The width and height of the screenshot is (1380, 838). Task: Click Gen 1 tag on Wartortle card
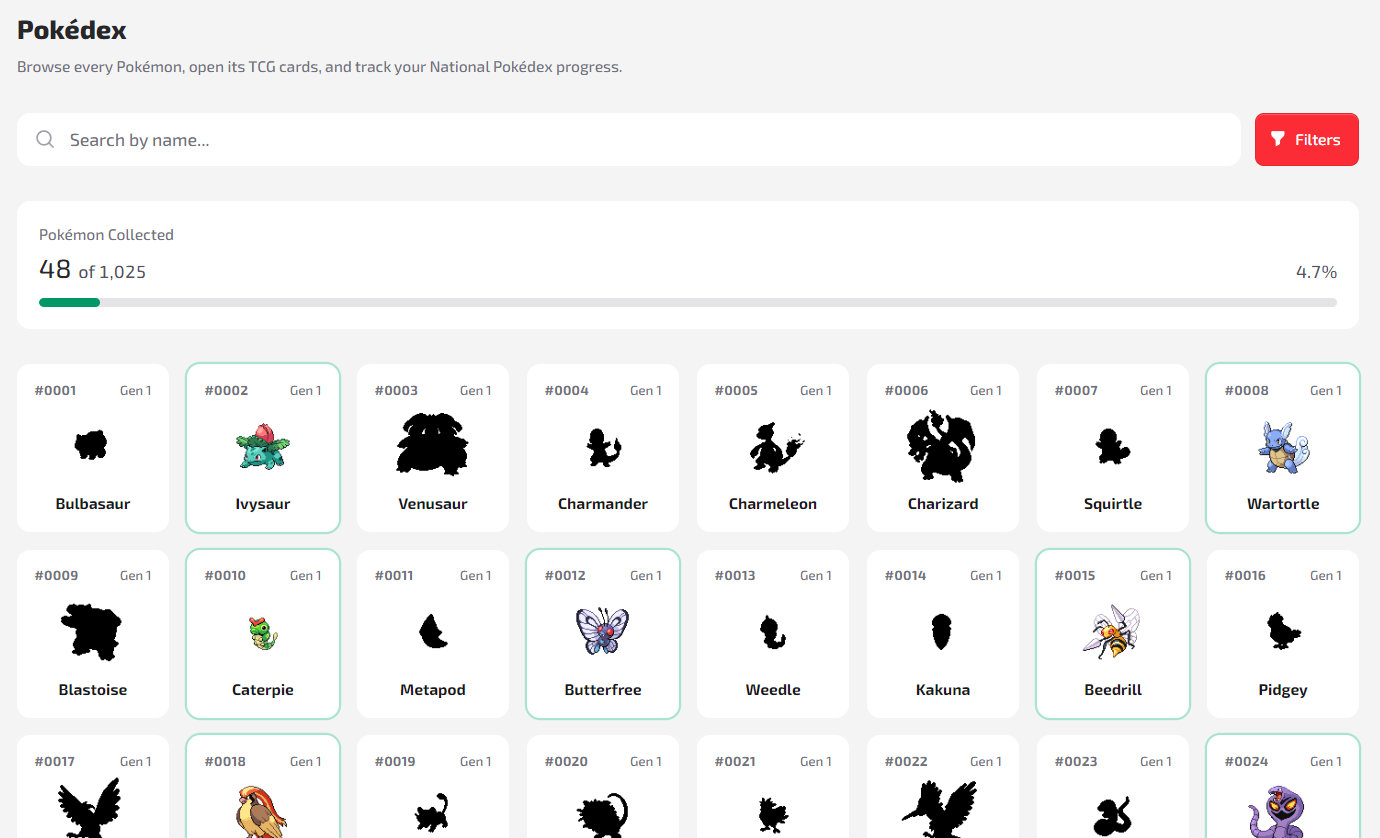point(1325,390)
